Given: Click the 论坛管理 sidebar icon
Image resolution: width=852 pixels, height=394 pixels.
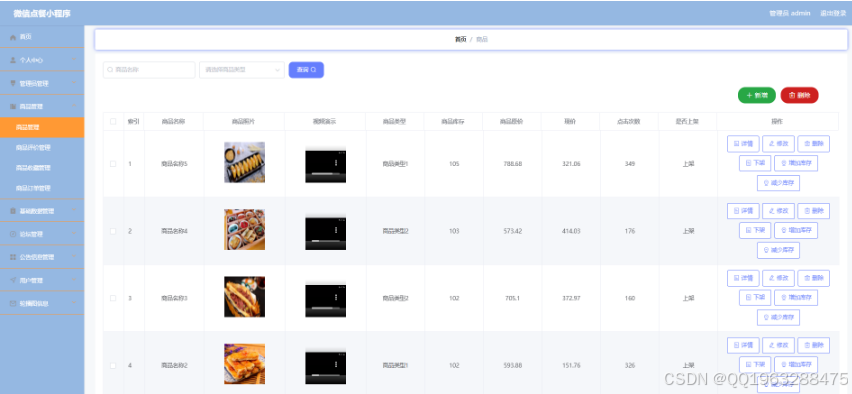Looking at the screenshot, I should coord(12,234).
